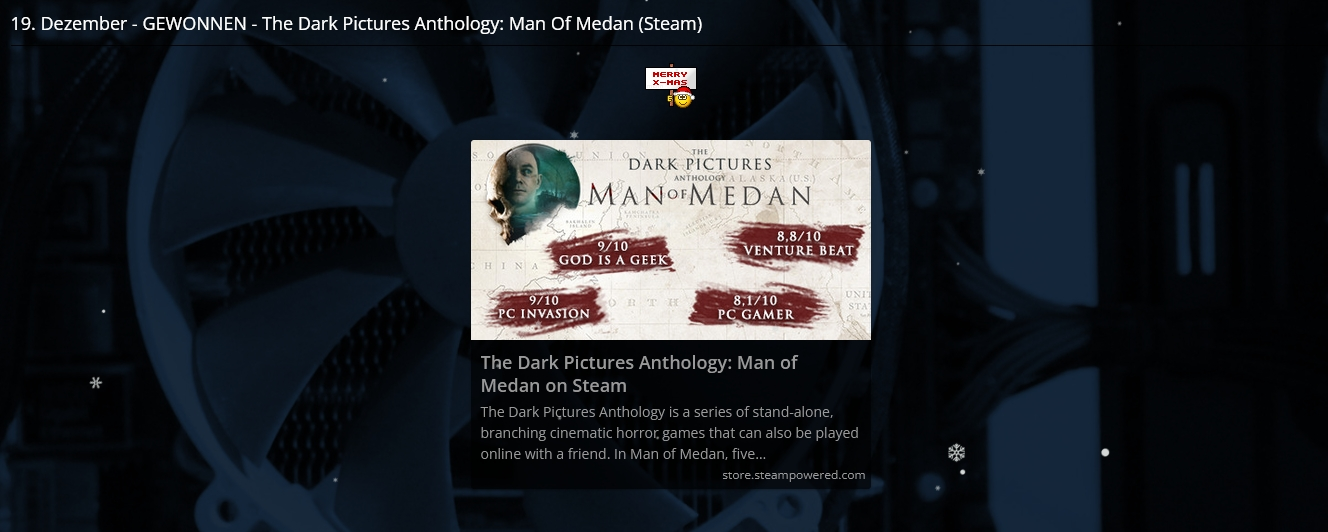Click the Merry X-Mas sign held by smiley
This screenshot has height=532, width=1328.
pos(670,78)
